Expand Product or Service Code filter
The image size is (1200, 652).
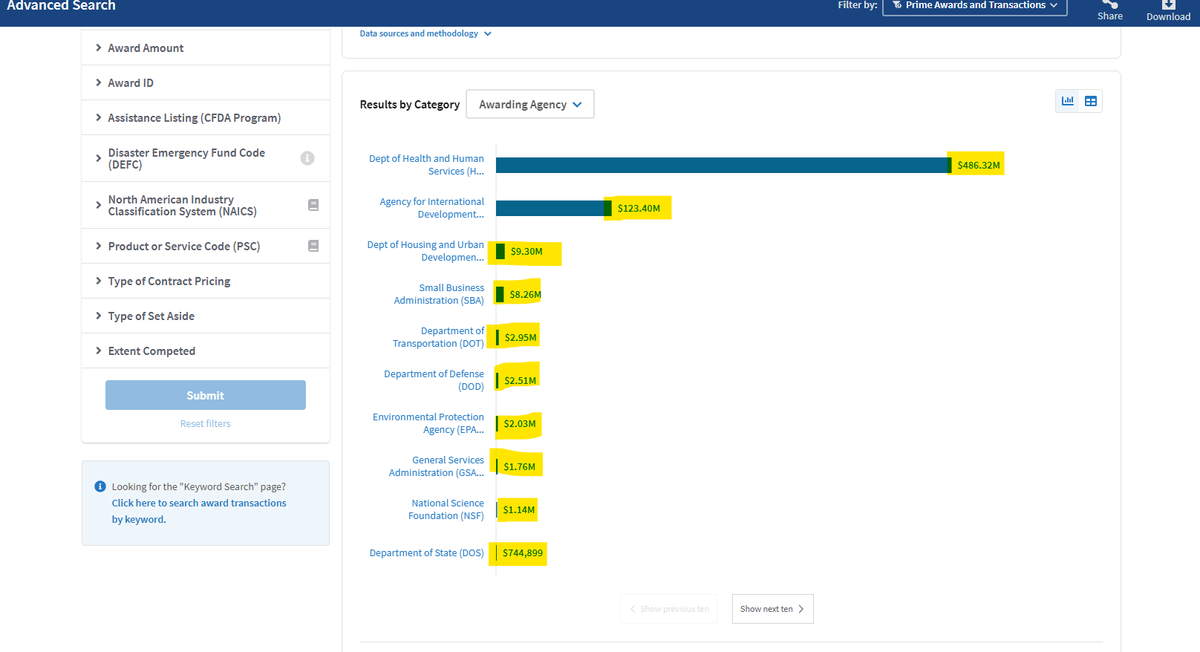pos(206,246)
